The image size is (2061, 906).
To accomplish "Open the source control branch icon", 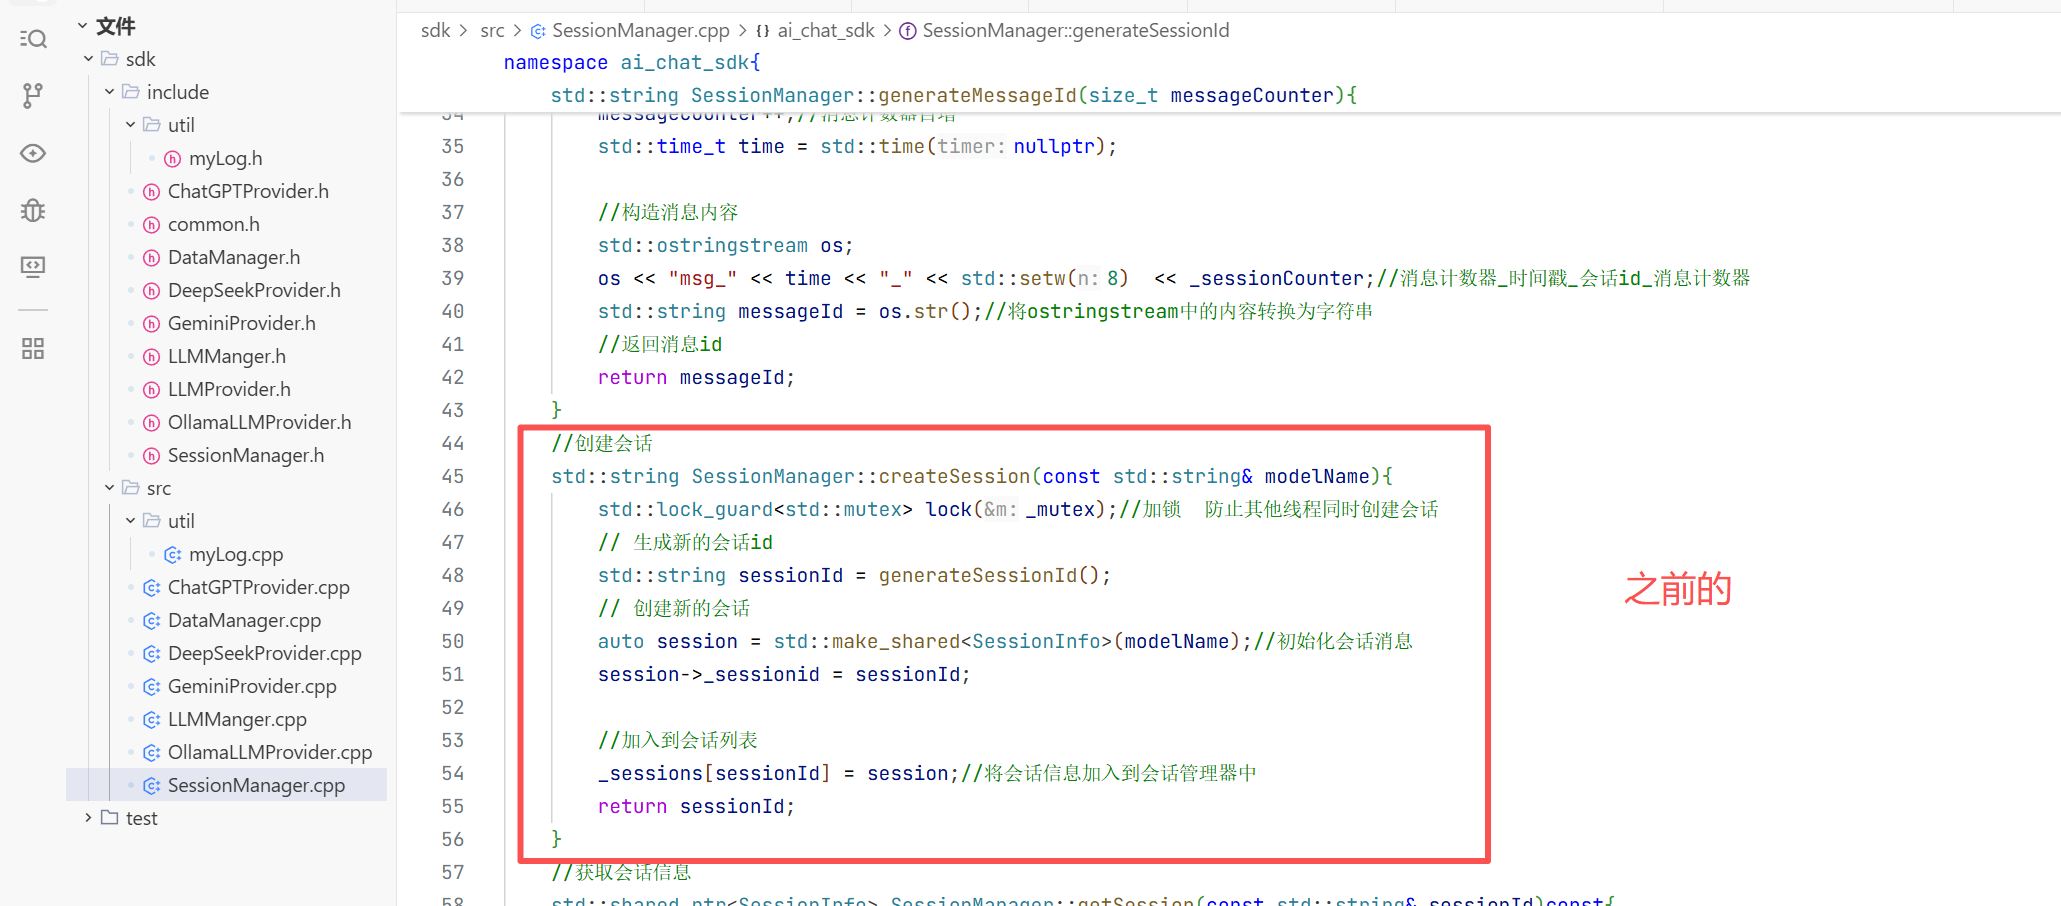I will click(x=33, y=96).
